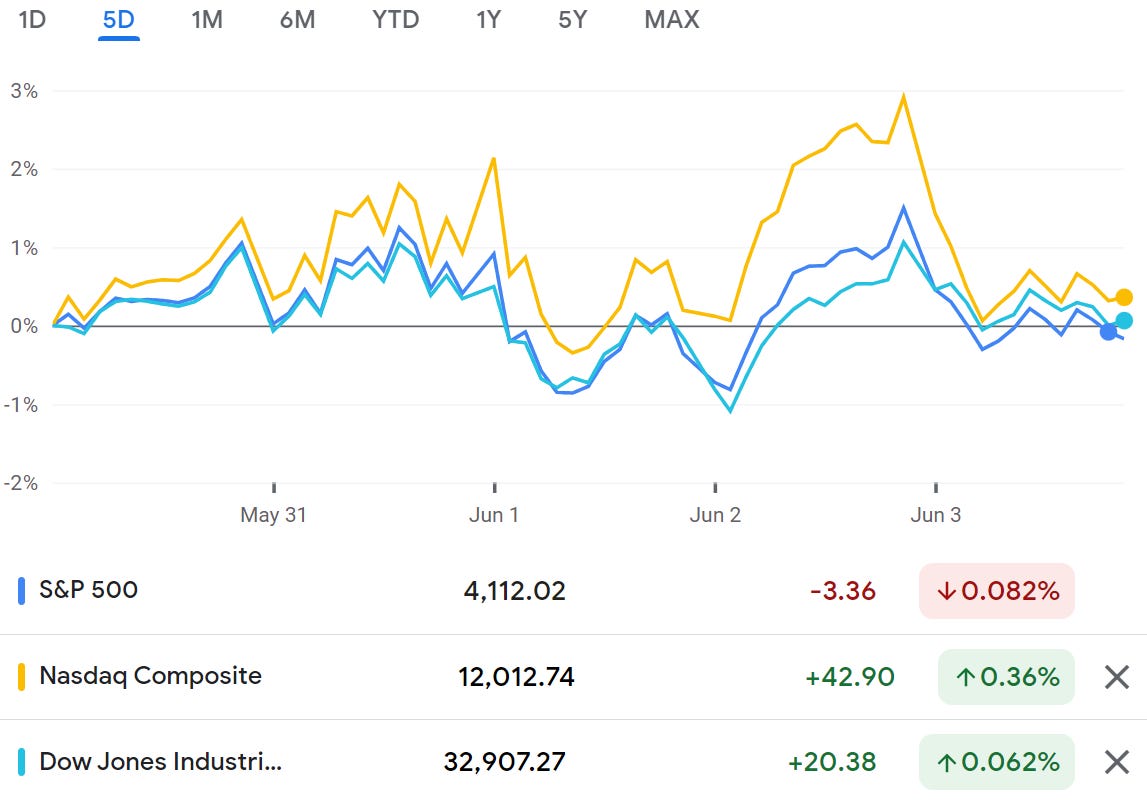
Task: Click the Jun 1 date axis label
Action: (494, 515)
